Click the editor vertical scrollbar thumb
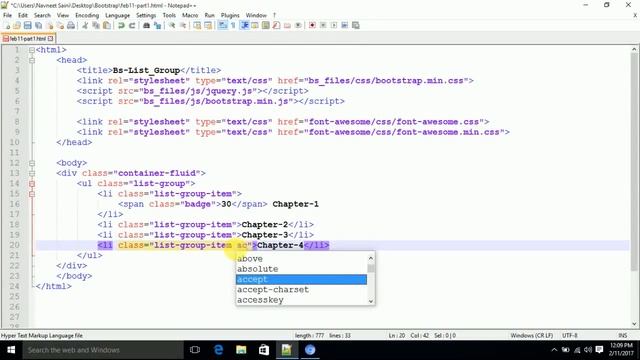The height and width of the screenshot is (360, 640). (634, 161)
